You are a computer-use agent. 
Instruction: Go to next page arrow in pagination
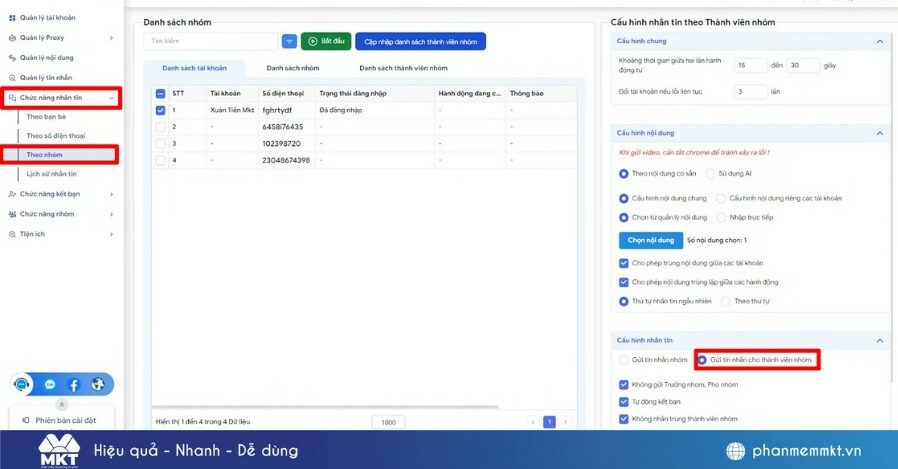coord(565,422)
